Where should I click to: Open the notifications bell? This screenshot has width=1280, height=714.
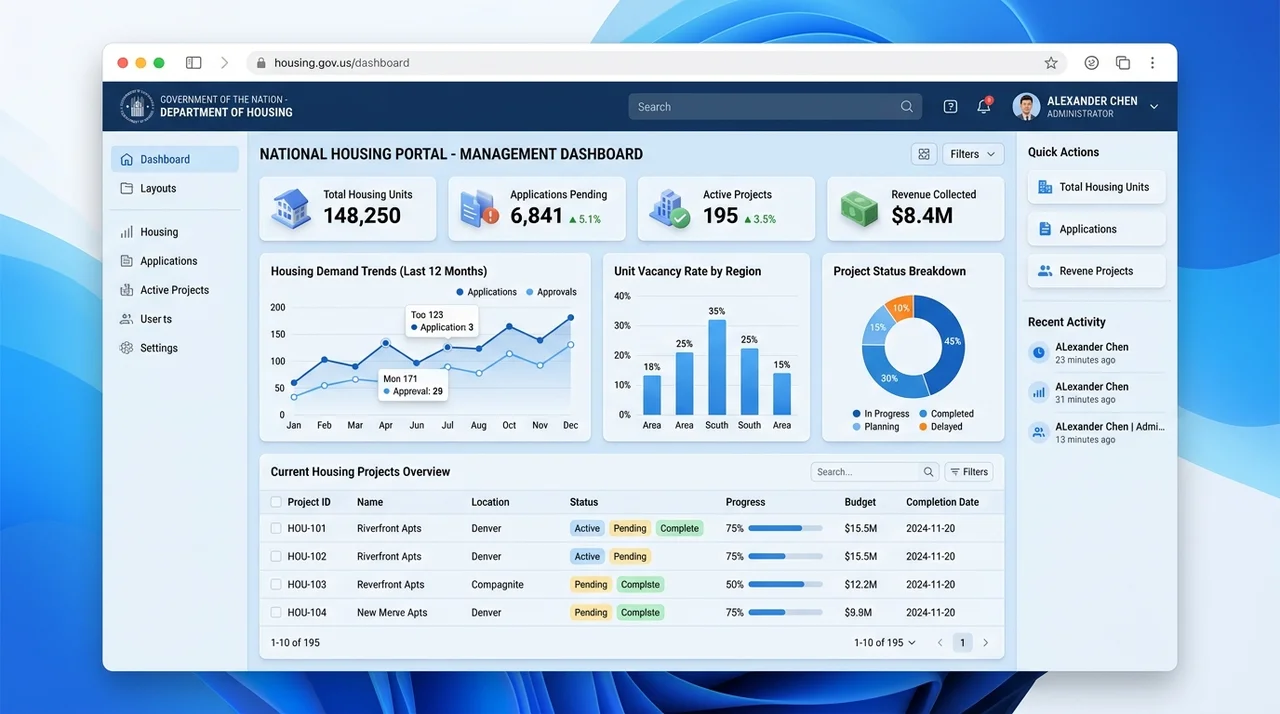[x=984, y=106]
